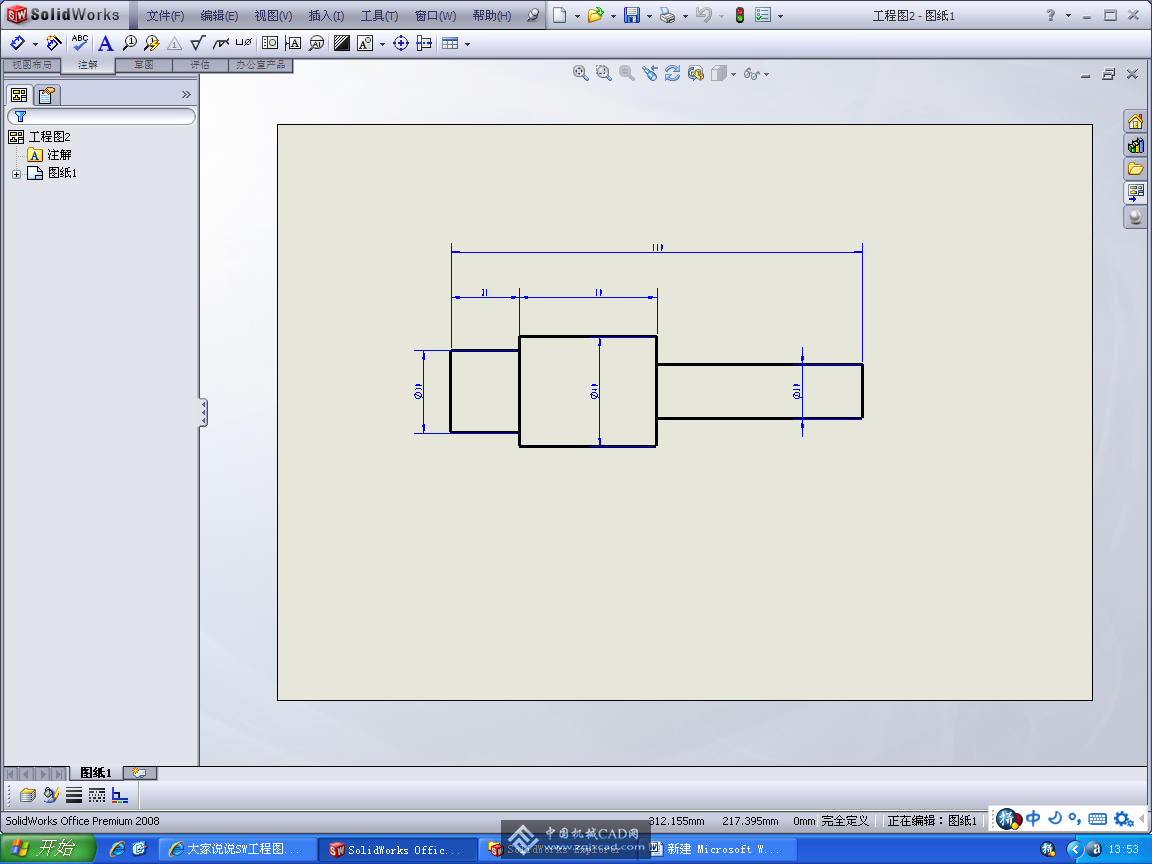Switch to the 办公室产品 tab
The image size is (1152, 864).
pos(261,65)
